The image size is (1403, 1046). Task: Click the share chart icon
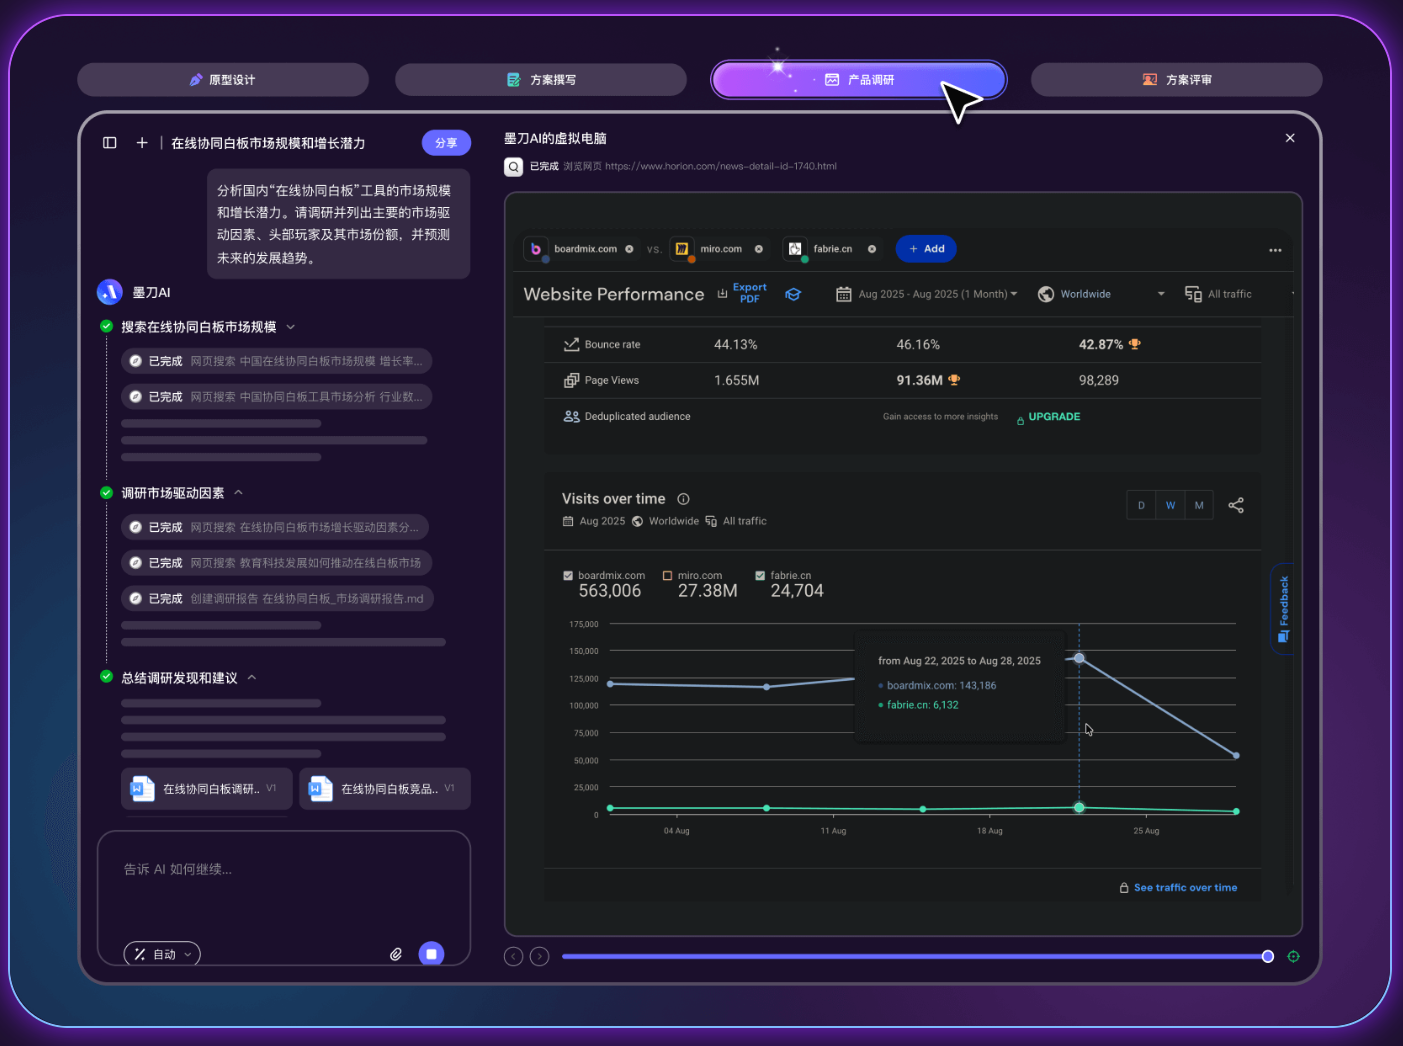[1236, 505]
